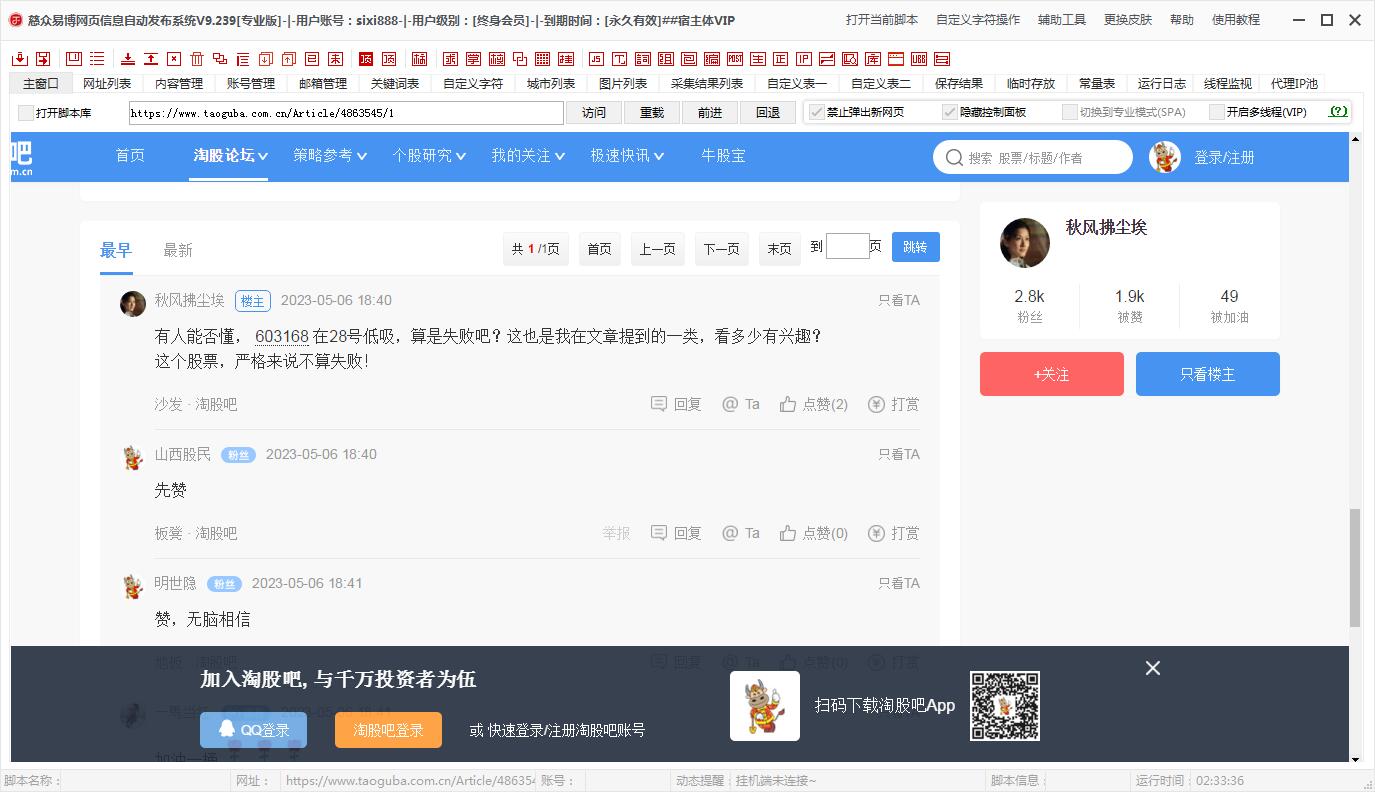Toggle the 切换到专业模式(SPA) checkbox
1375x792 pixels.
(1069, 112)
